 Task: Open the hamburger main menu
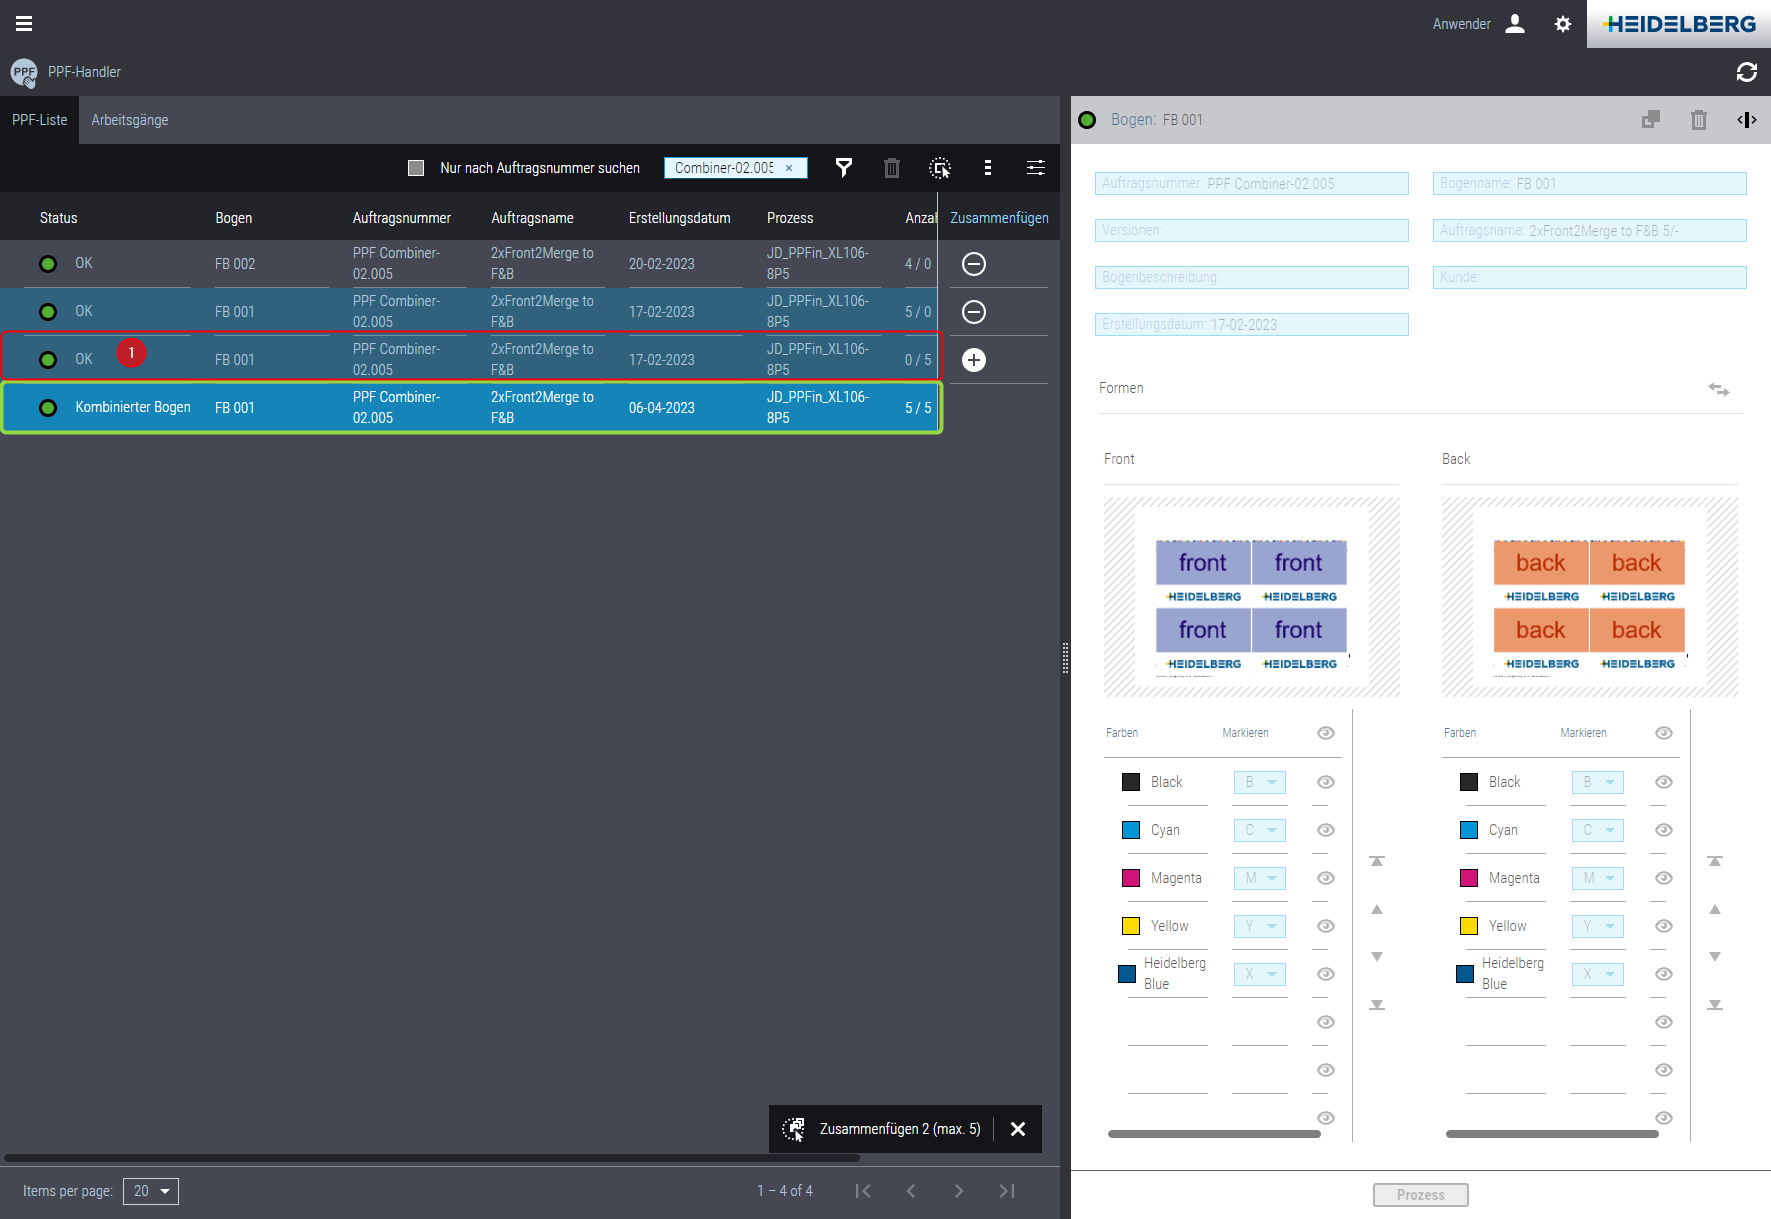[24, 24]
